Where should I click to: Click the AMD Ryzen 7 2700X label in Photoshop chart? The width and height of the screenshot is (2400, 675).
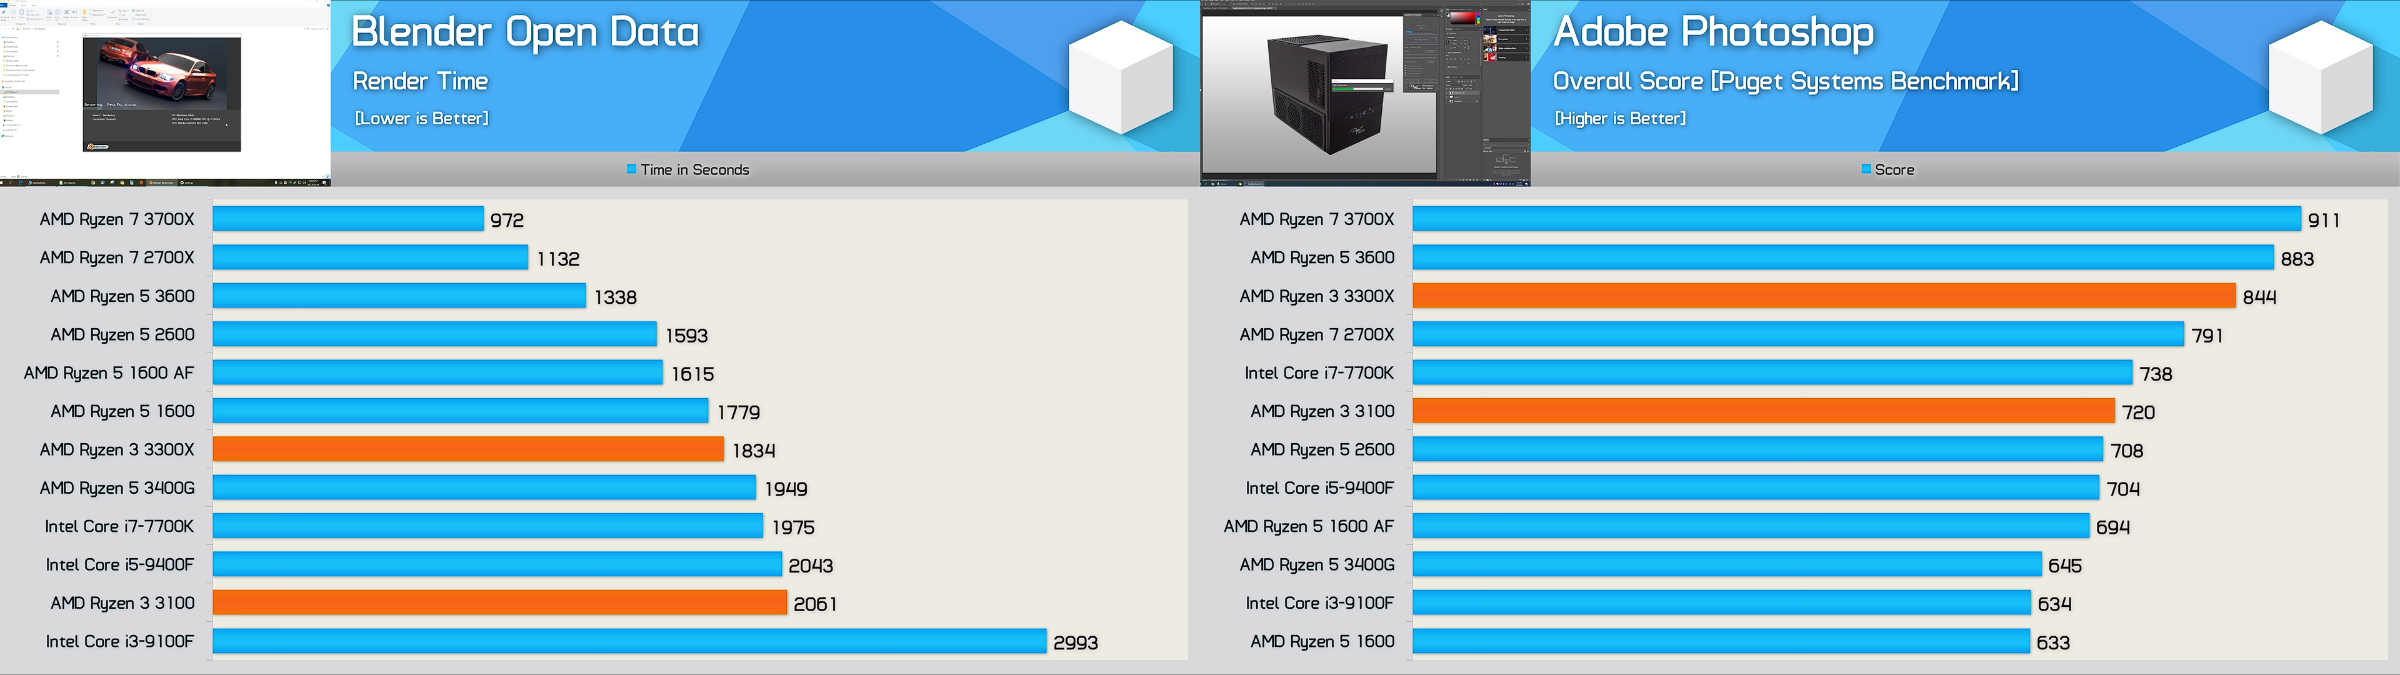[x=1317, y=334]
